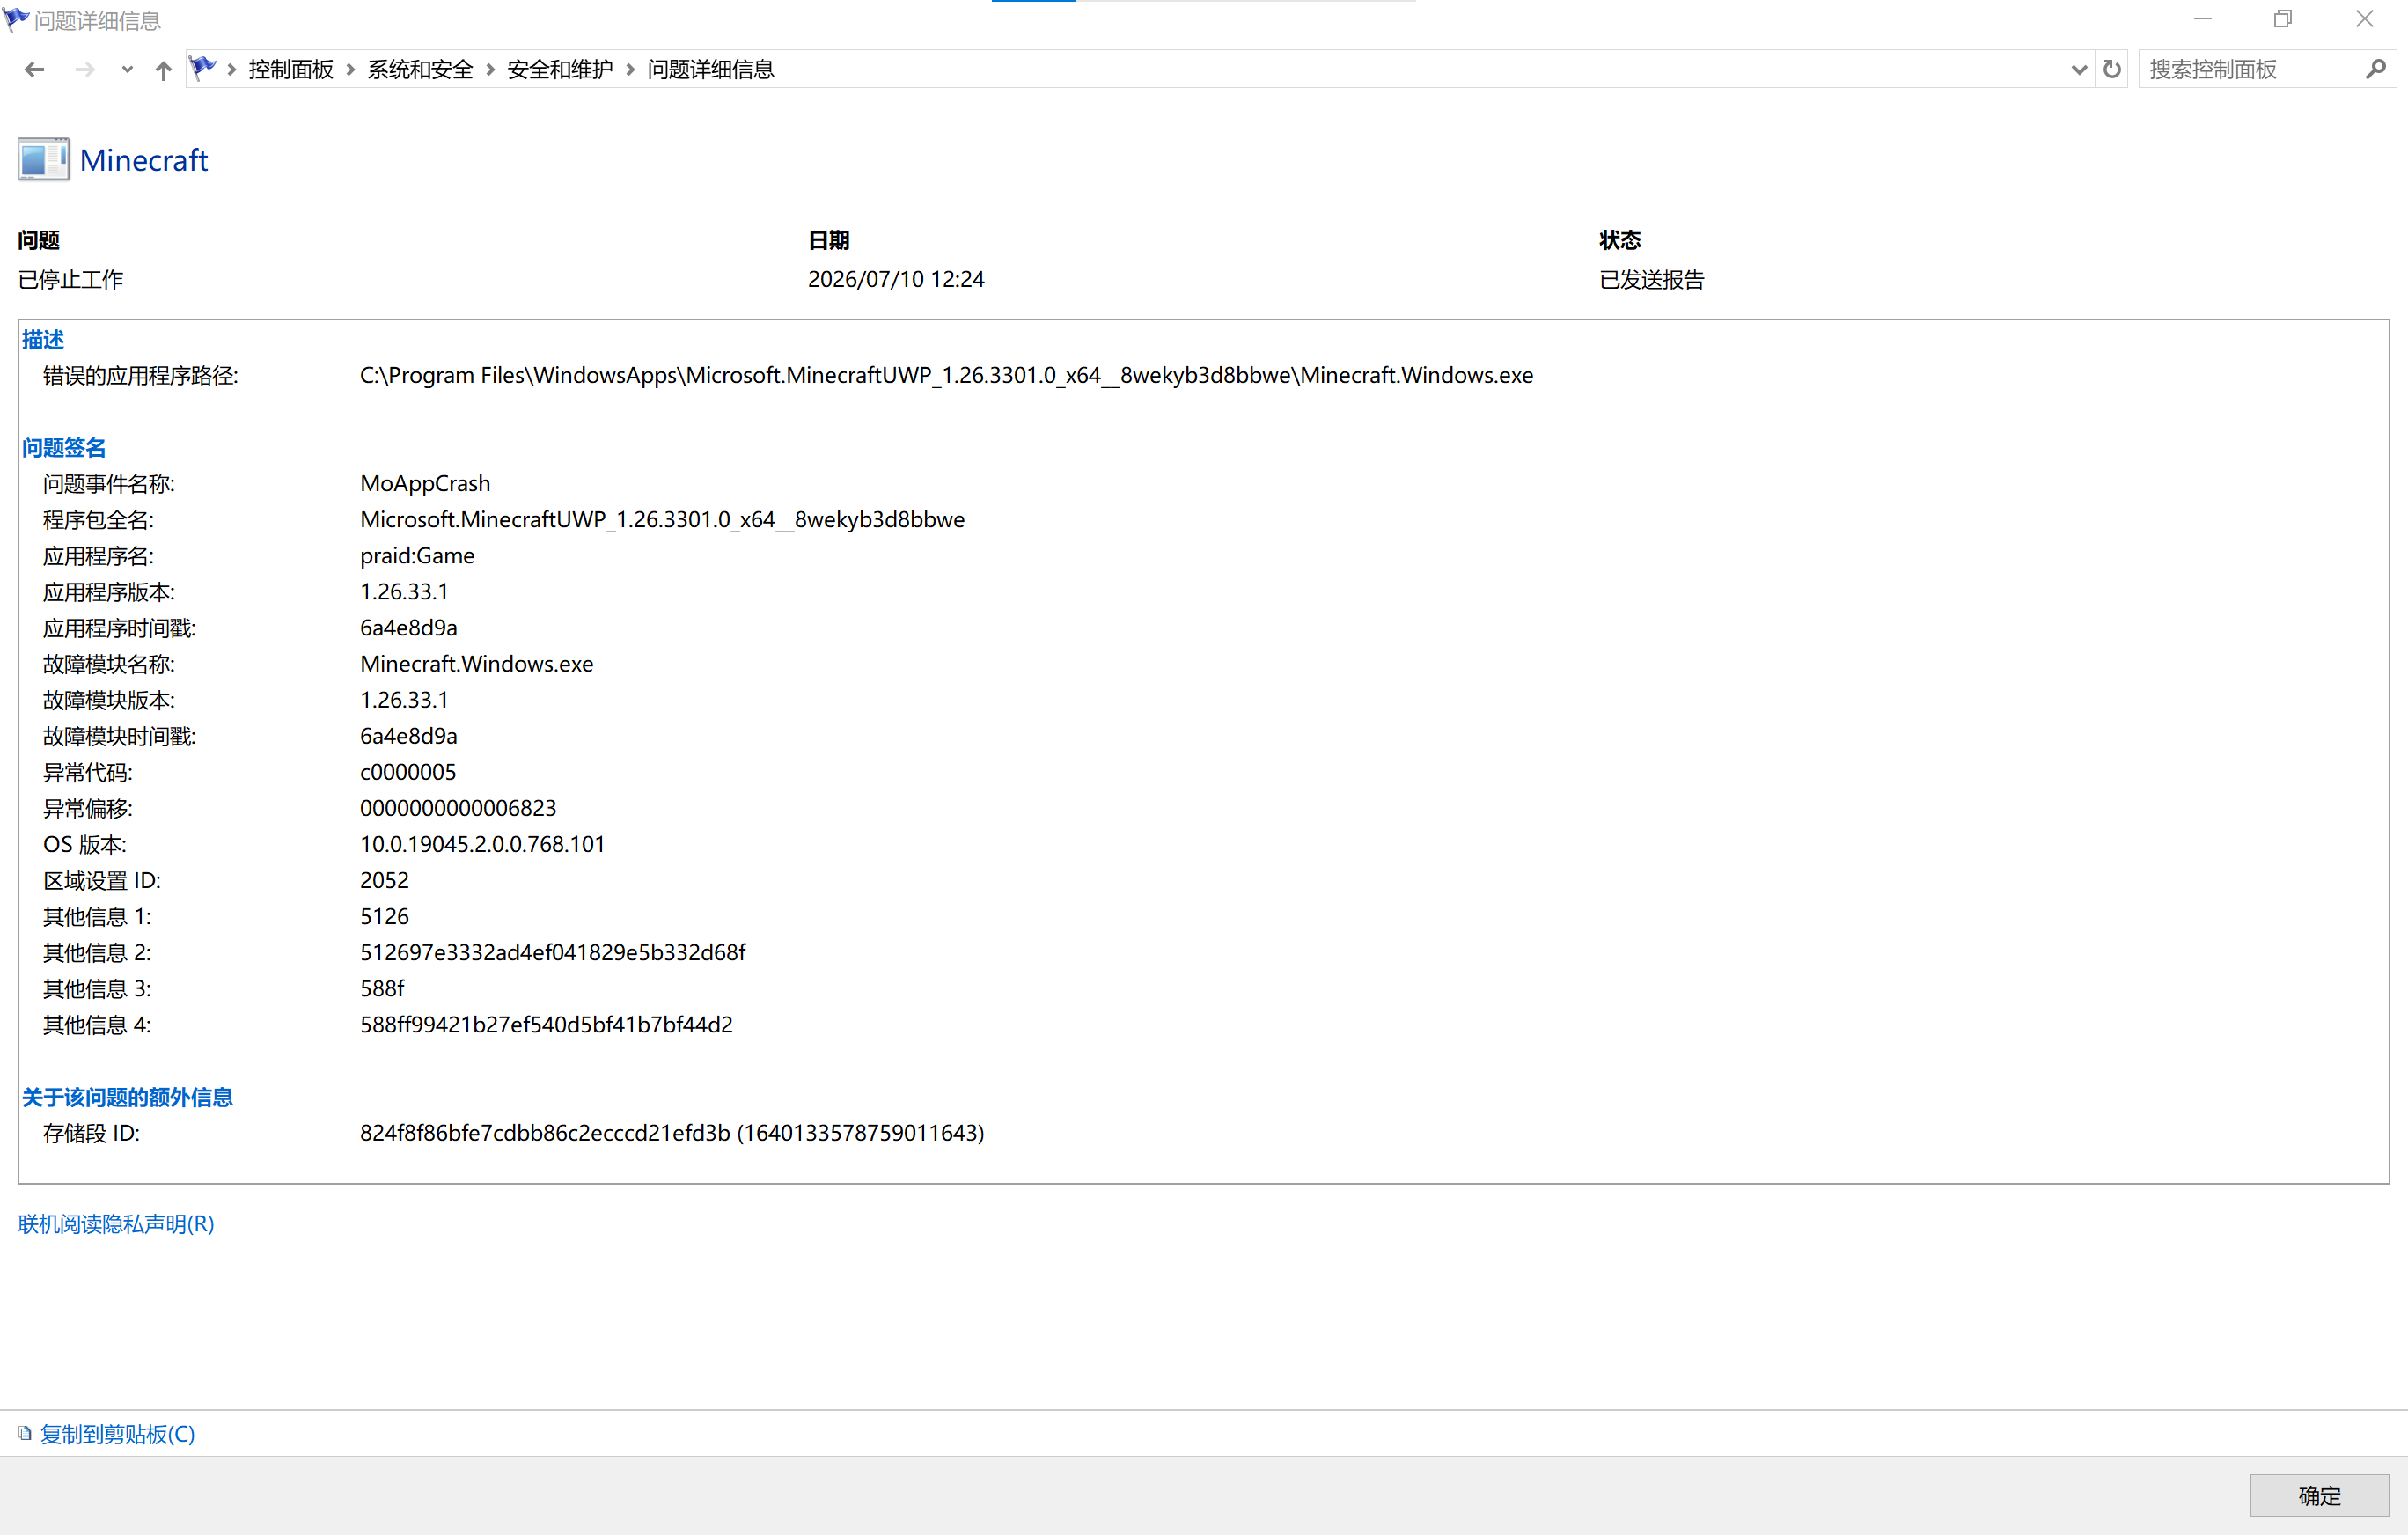Click the copy icon beside 复制到剪贴板
Viewport: 2408px width, 1535px height.
pos(25,1433)
